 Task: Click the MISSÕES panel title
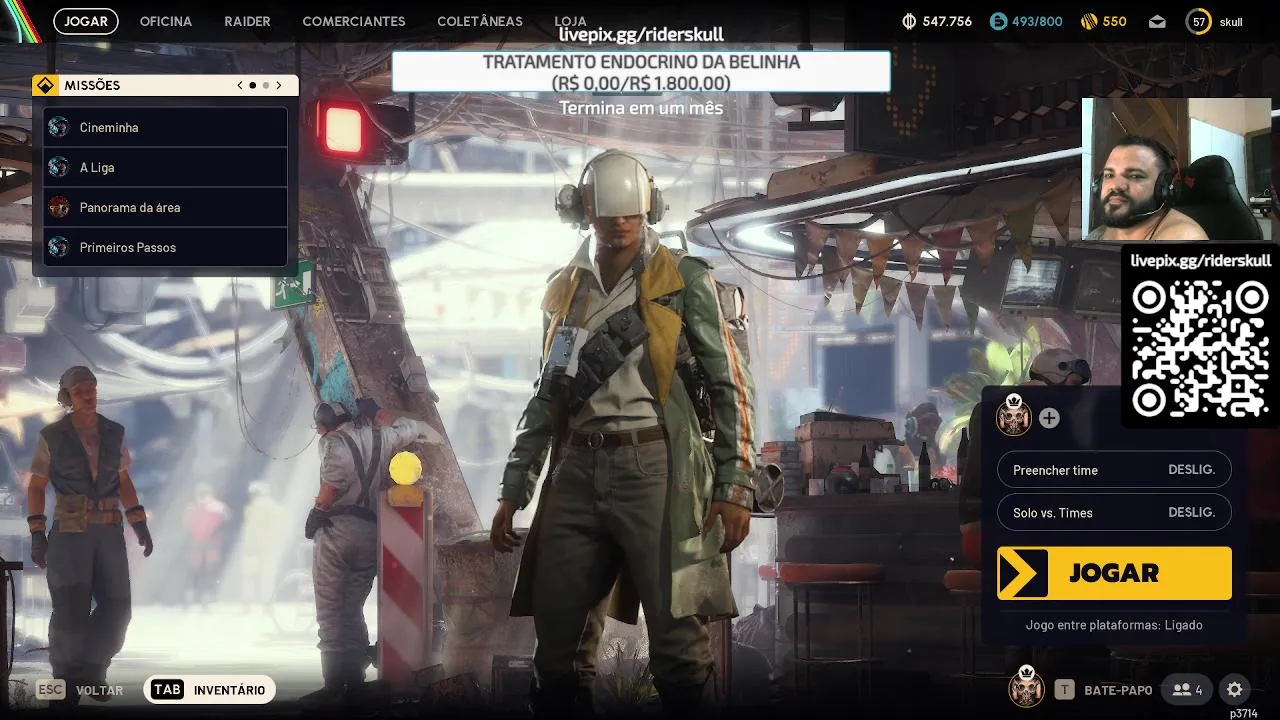tap(92, 85)
